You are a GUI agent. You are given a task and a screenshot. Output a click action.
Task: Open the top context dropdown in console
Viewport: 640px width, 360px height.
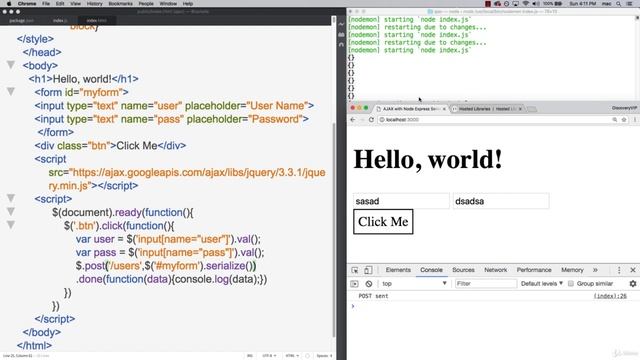point(414,284)
